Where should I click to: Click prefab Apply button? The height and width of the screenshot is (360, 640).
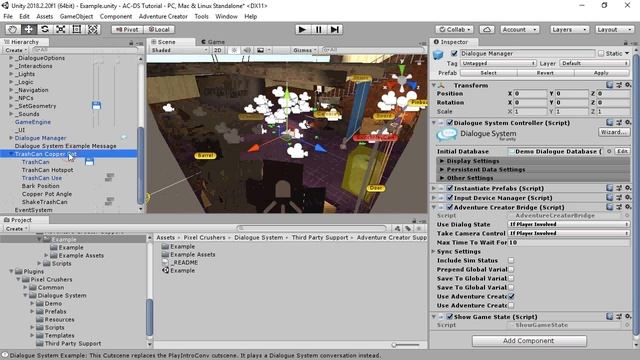tap(602, 73)
